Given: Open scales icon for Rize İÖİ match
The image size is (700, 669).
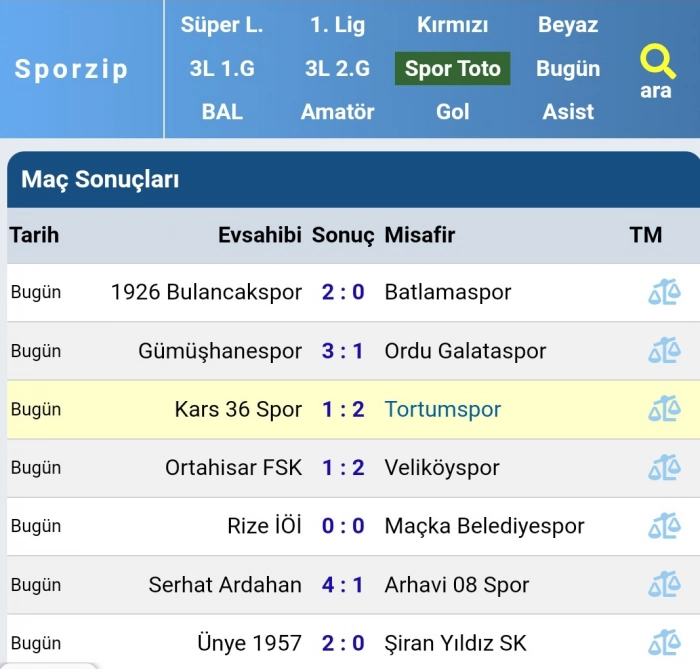Looking at the screenshot, I should [664, 526].
